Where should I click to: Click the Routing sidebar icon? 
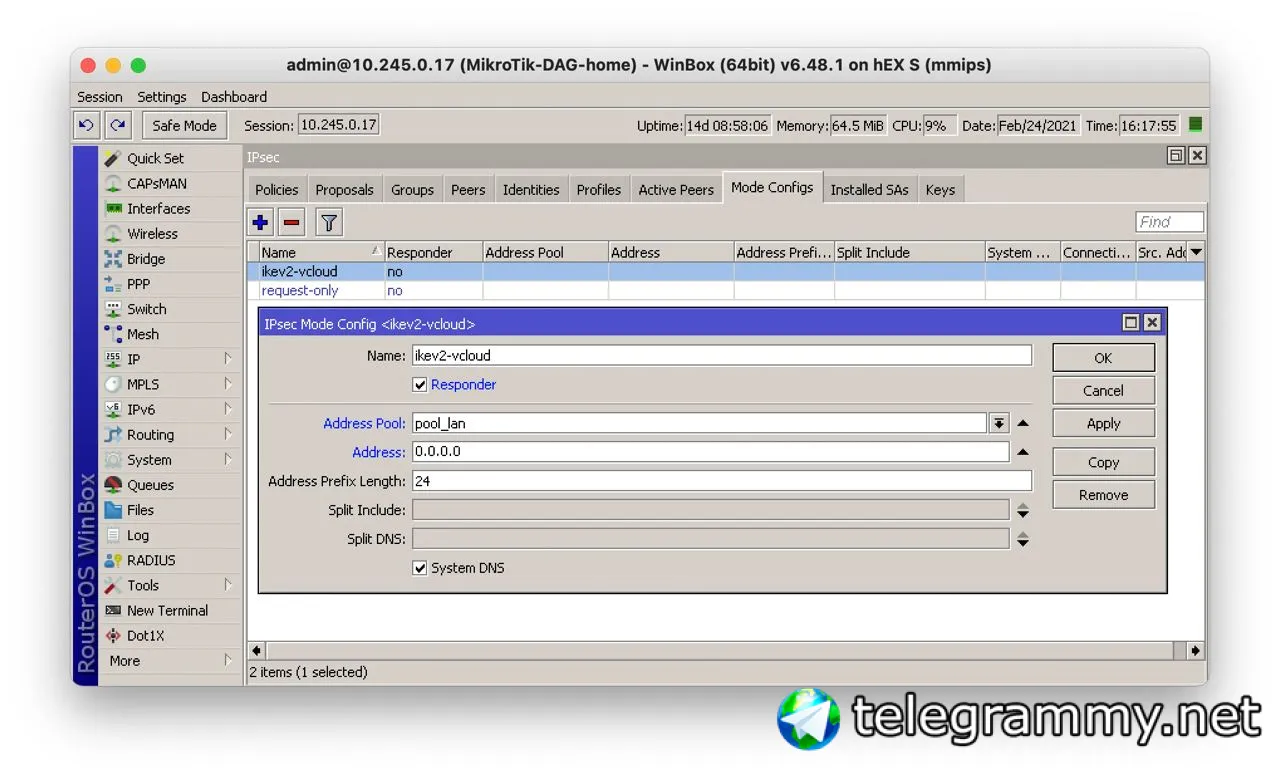click(x=114, y=435)
